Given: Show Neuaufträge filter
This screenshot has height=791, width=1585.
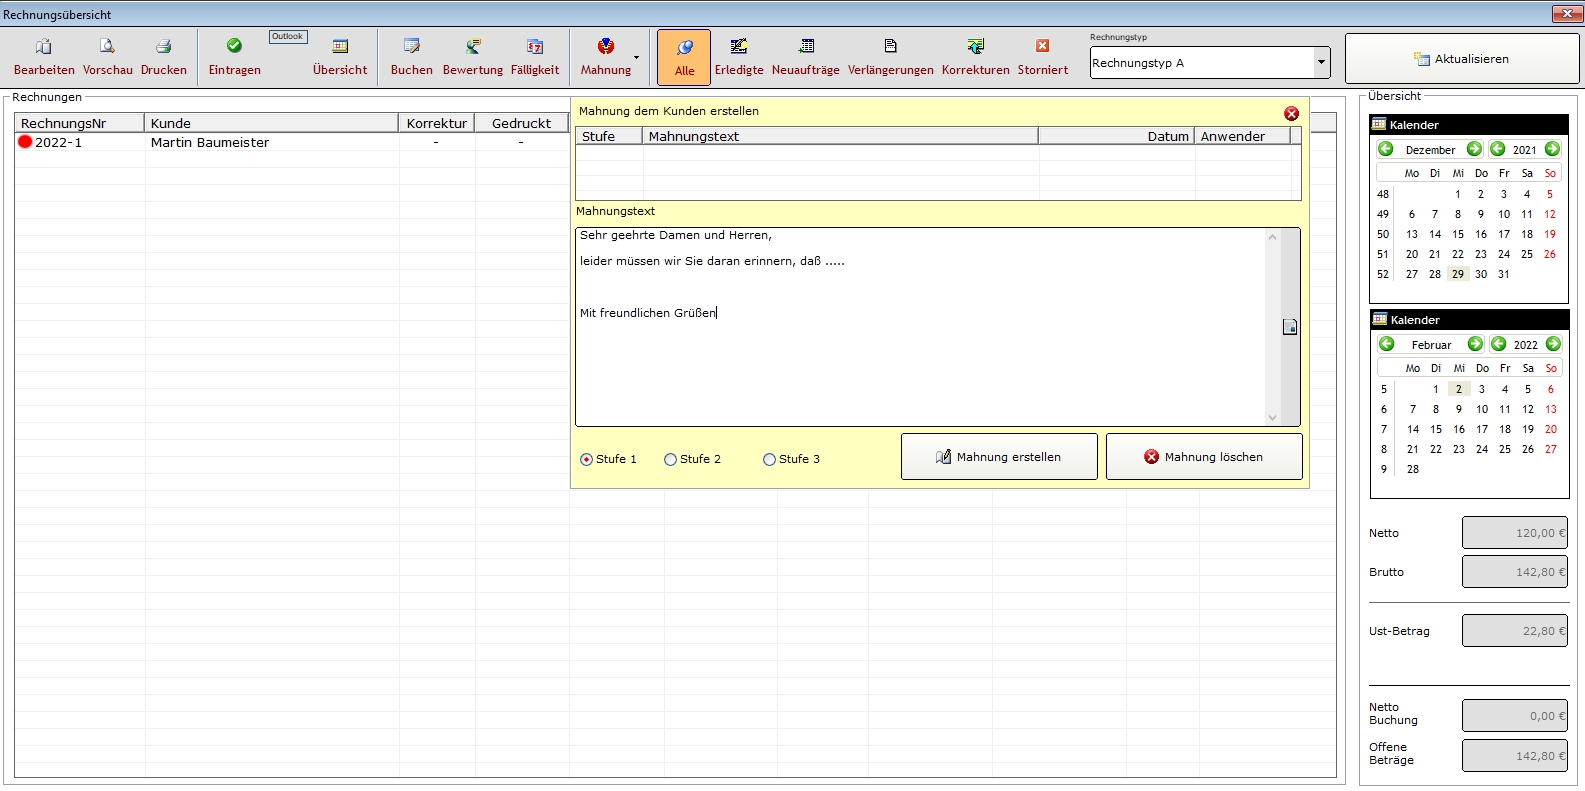Looking at the screenshot, I should 806,57.
